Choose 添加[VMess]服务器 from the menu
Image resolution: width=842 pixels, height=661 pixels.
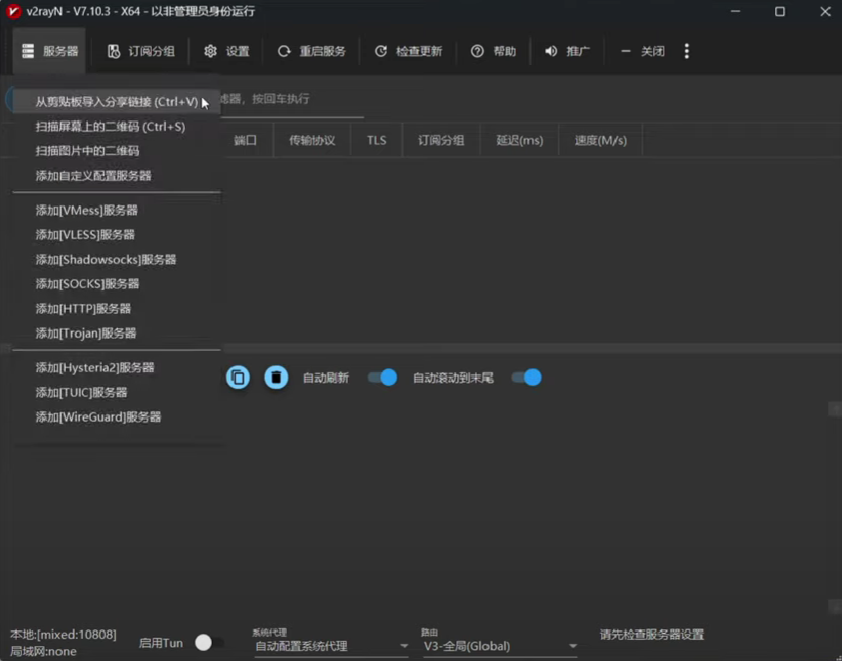86,210
